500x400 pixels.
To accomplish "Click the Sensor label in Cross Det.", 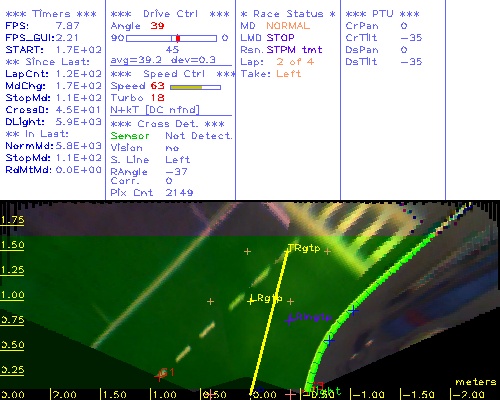I will click(130, 136).
